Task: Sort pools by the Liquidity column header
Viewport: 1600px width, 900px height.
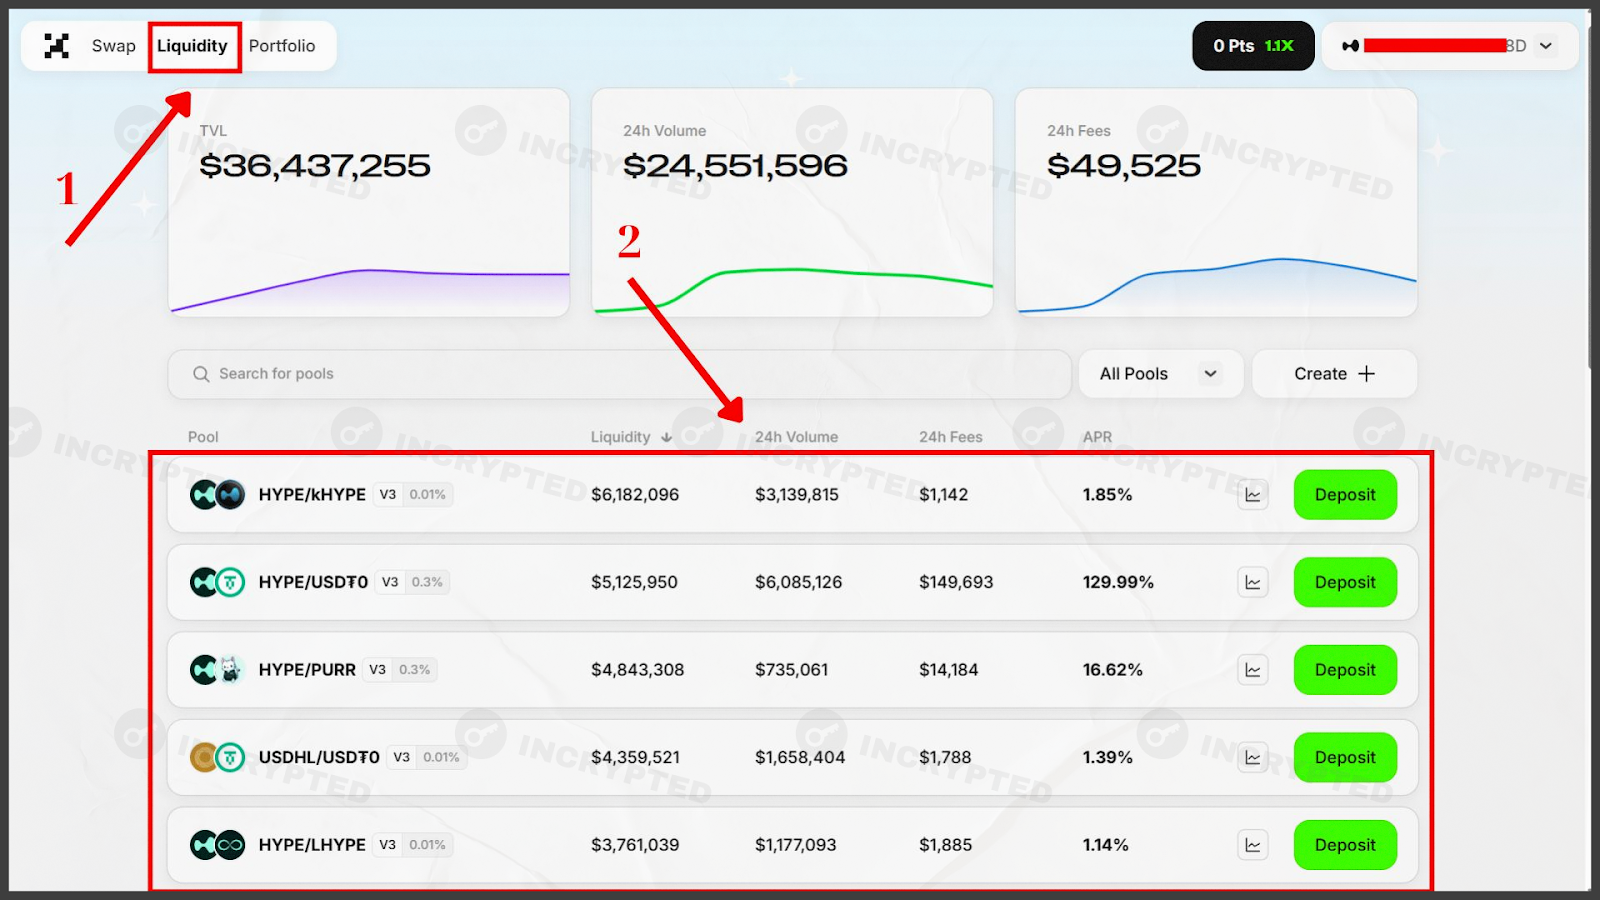Action: pyautogui.click(x=620, y=437)
